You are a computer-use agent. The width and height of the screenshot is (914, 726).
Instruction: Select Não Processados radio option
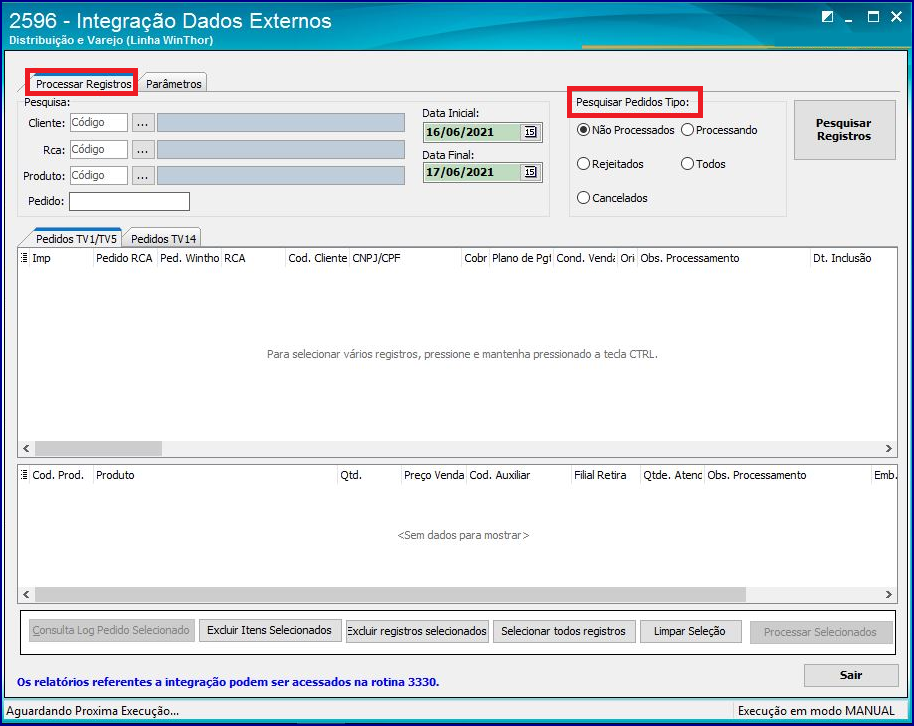pos(625,130)
